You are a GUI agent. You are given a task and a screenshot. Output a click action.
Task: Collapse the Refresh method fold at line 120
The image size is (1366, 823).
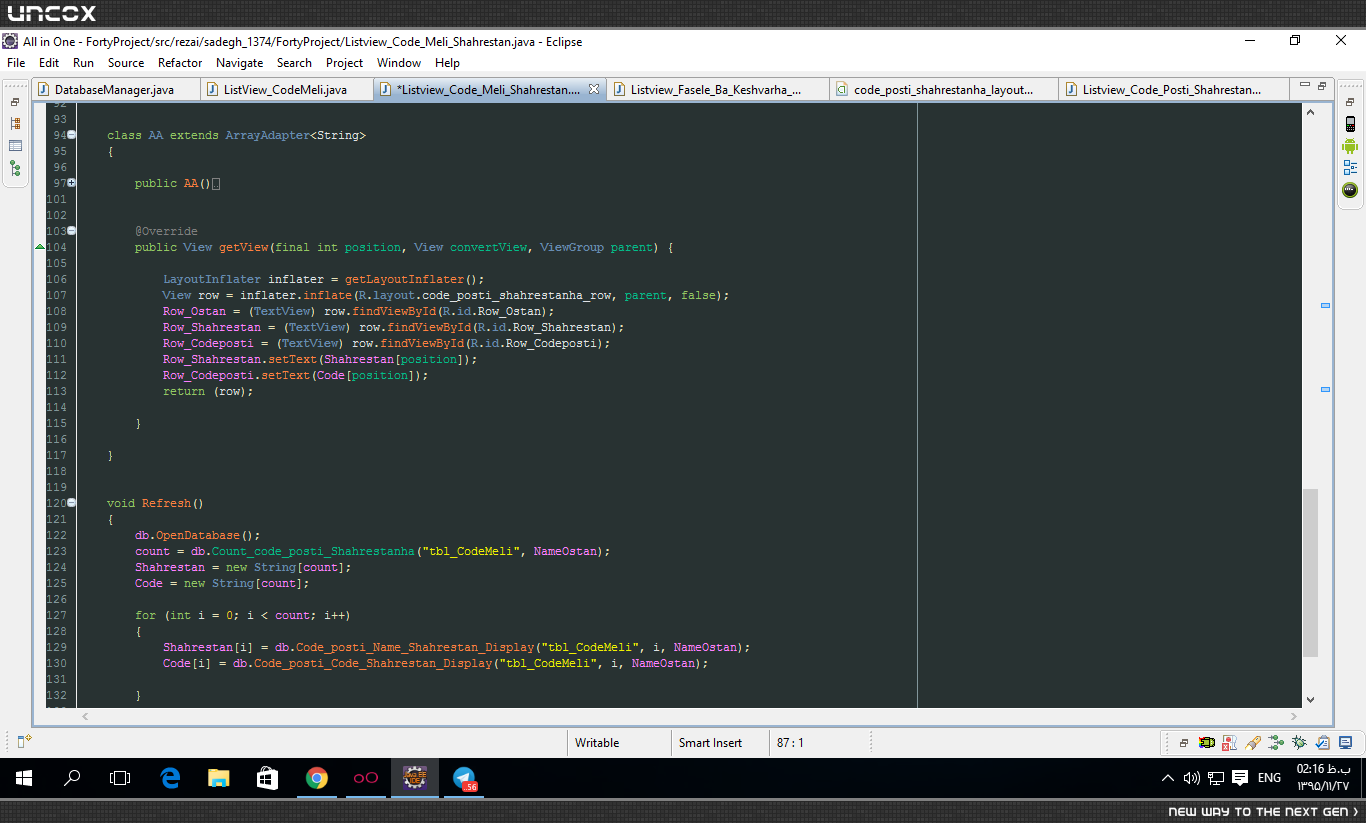(71, 503)
